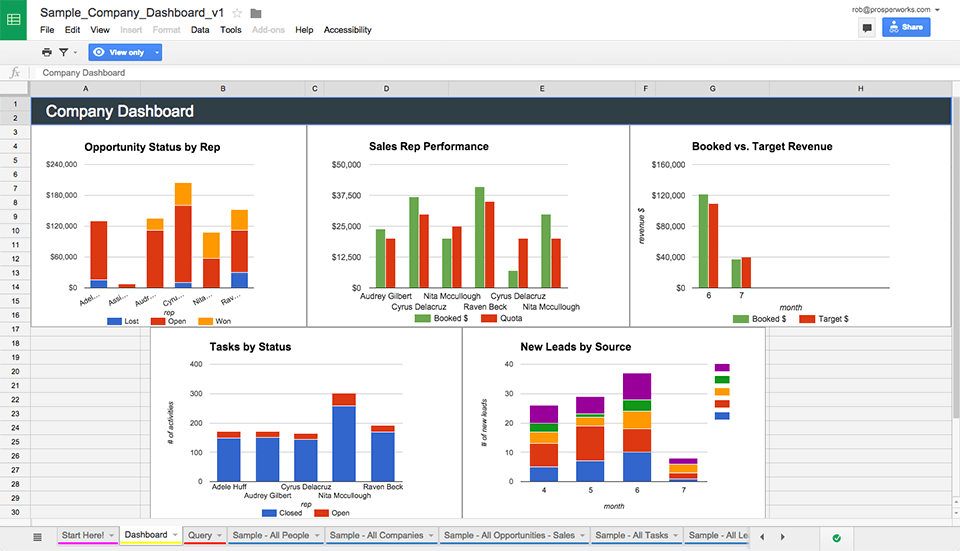Viewport: 960px width, 551px height.
Task: Expand the account email dropdown arrow
Action: click(x=937, y=10)
